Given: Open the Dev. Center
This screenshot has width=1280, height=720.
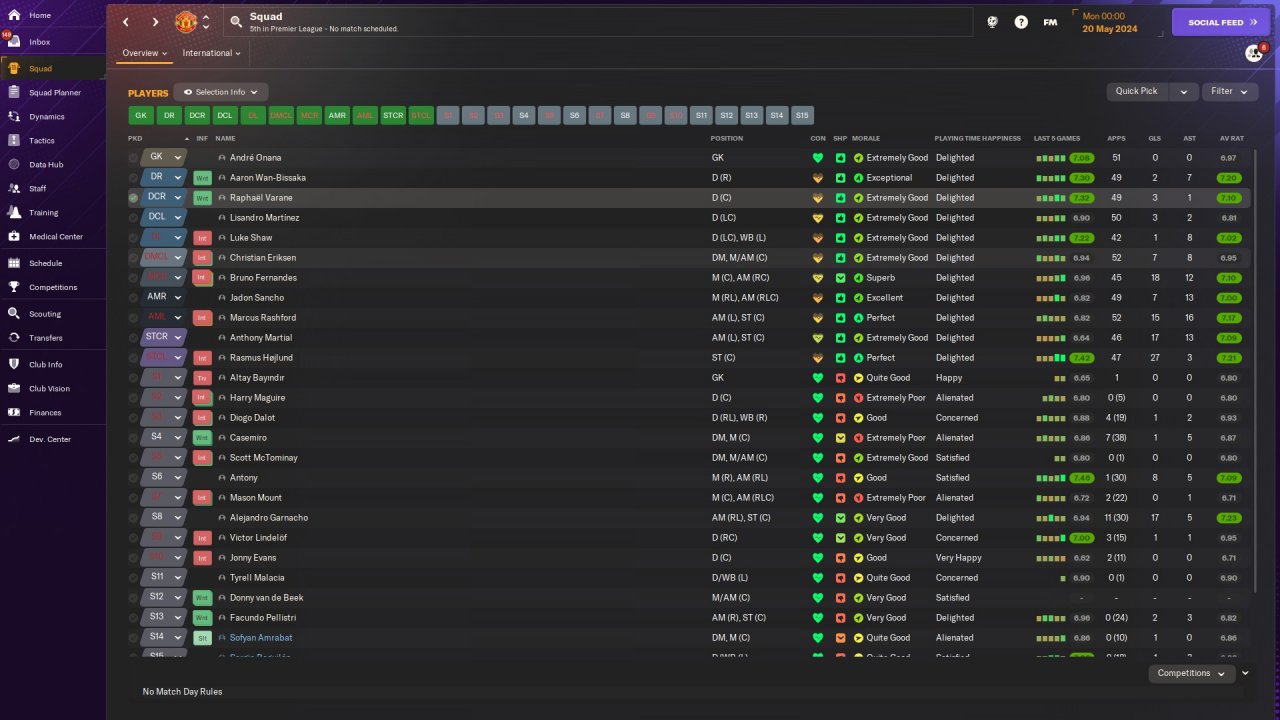Looking at the screenshot, I should 52,439.
